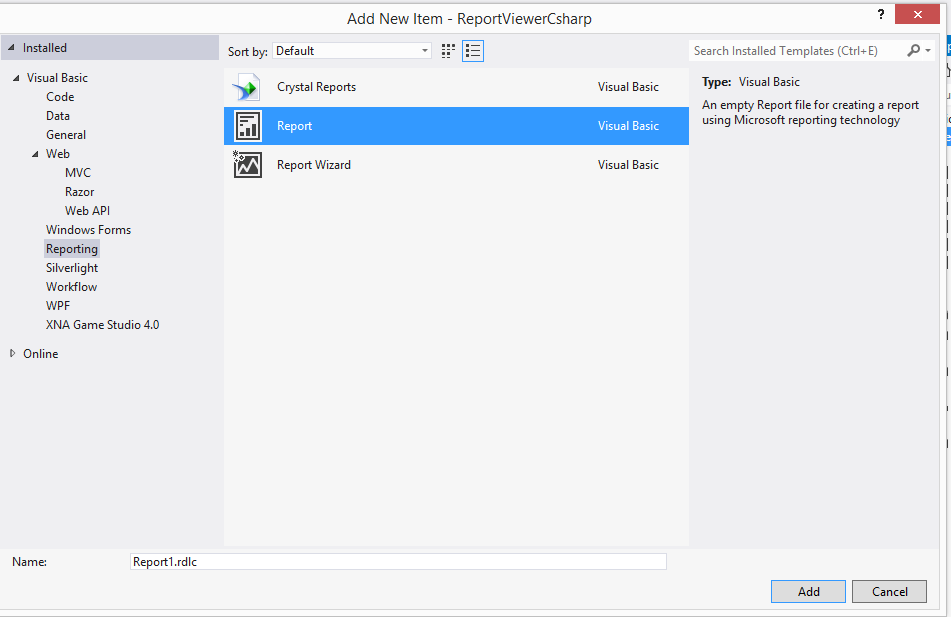Collapse the Web tree node
Screen dimensions: 951x617
35,153
